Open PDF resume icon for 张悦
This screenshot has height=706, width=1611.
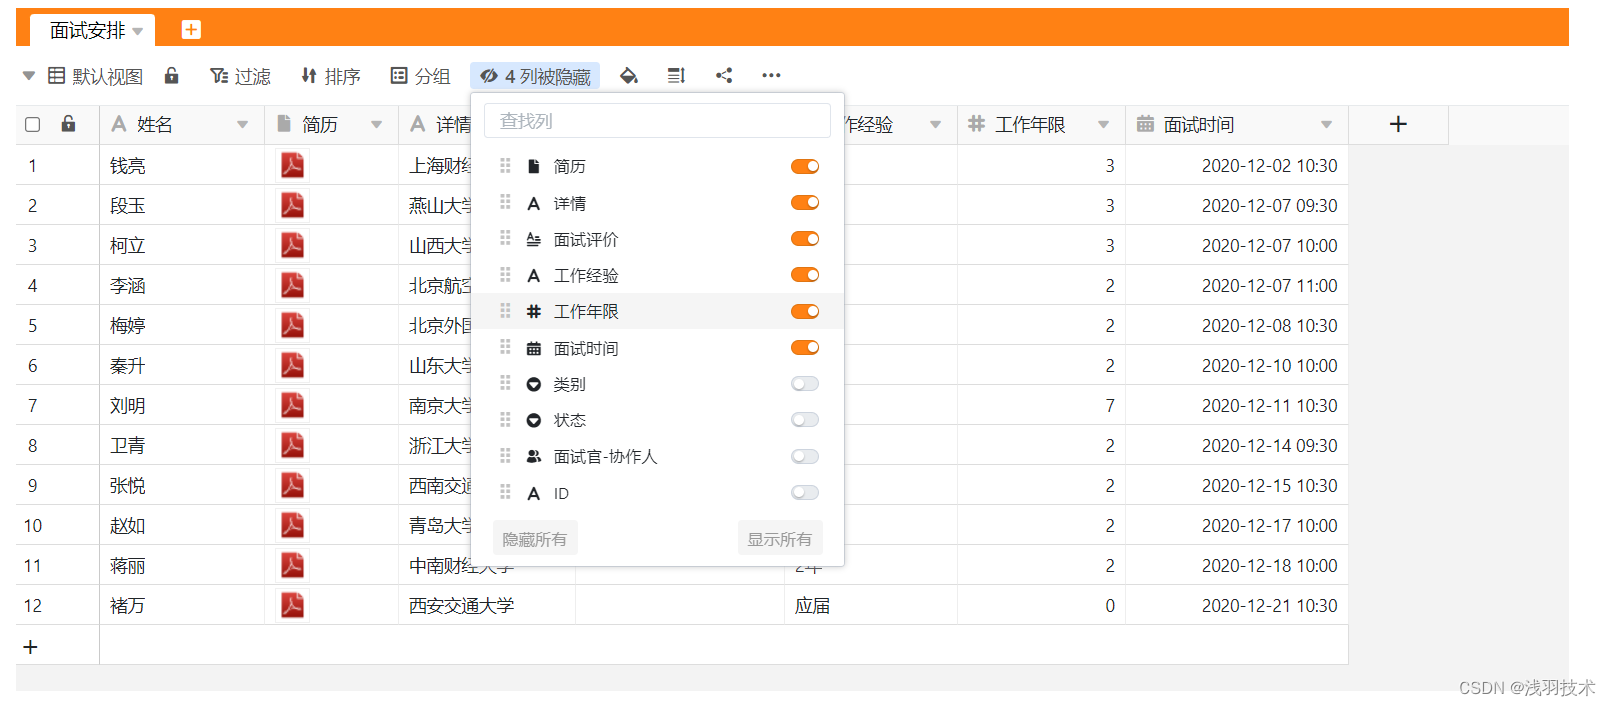click(x=292, y=485)
